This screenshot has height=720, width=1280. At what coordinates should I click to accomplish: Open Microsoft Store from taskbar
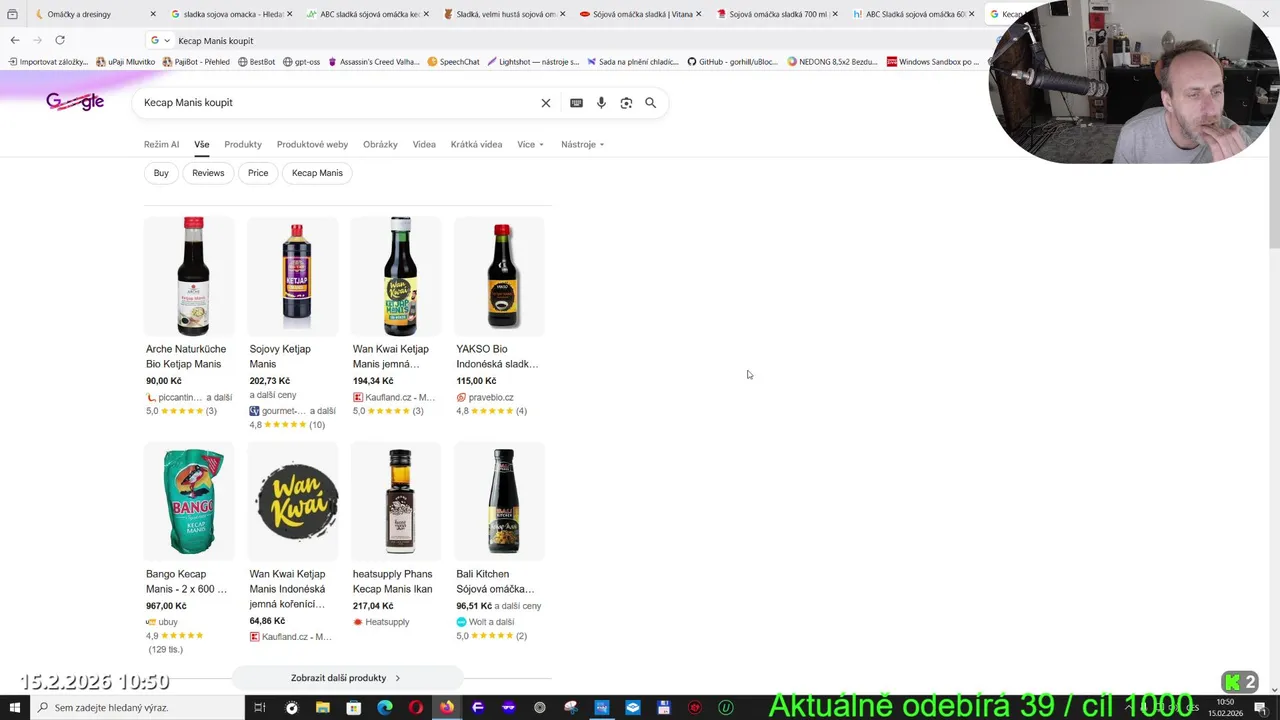(x=353, y=708)
